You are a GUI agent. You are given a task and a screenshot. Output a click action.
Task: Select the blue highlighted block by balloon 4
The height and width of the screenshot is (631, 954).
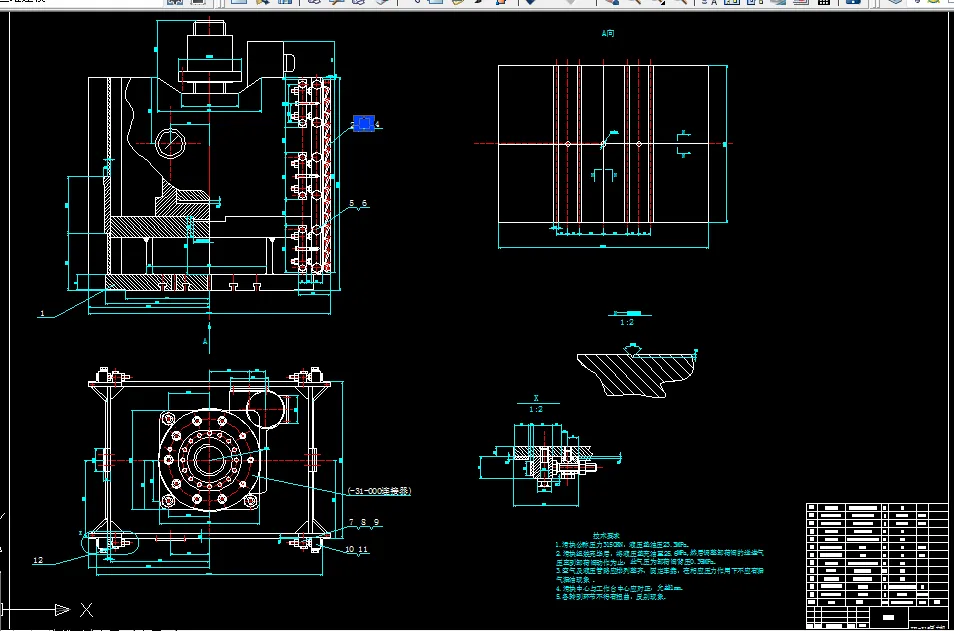click(363, 124)
